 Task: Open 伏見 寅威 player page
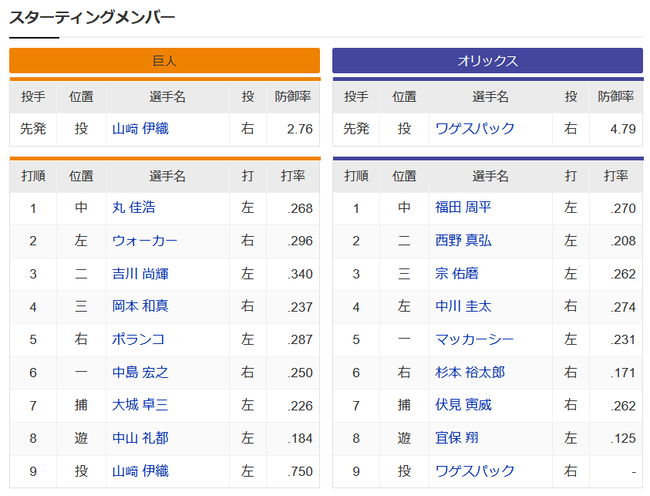pos(463,405)
